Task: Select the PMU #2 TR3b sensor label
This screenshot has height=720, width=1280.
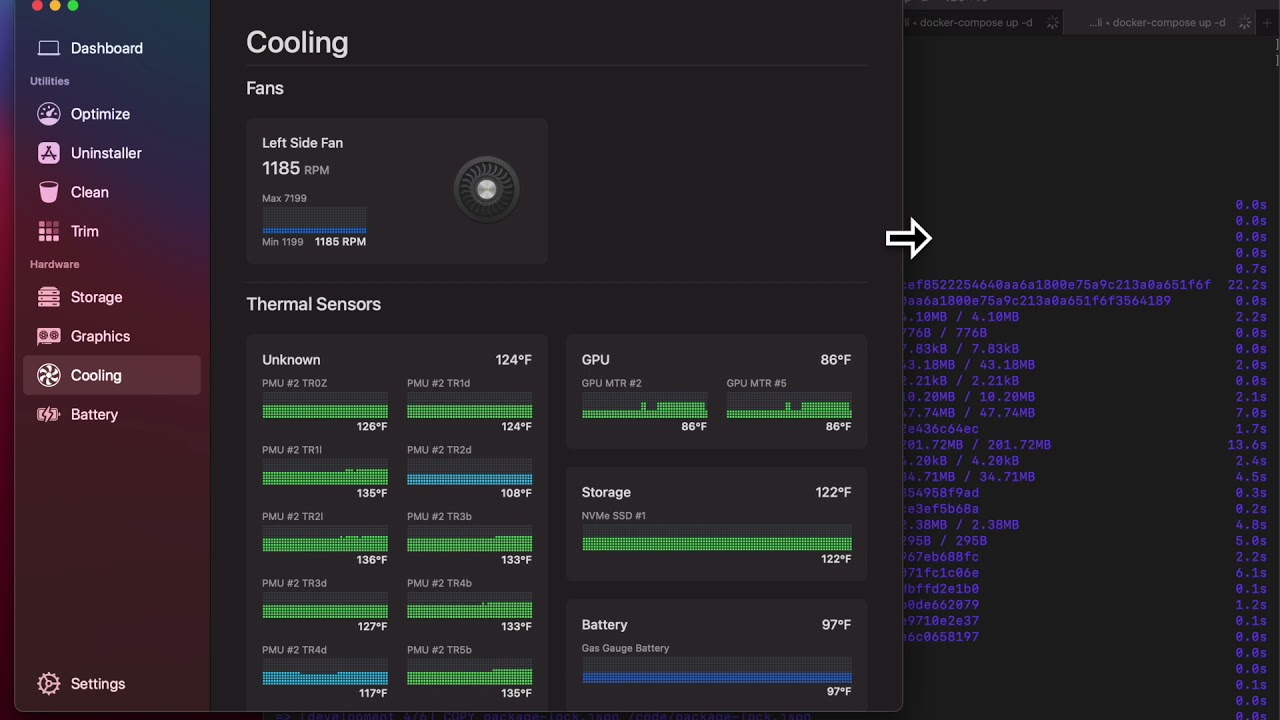Action: click(x=439, y=517)
